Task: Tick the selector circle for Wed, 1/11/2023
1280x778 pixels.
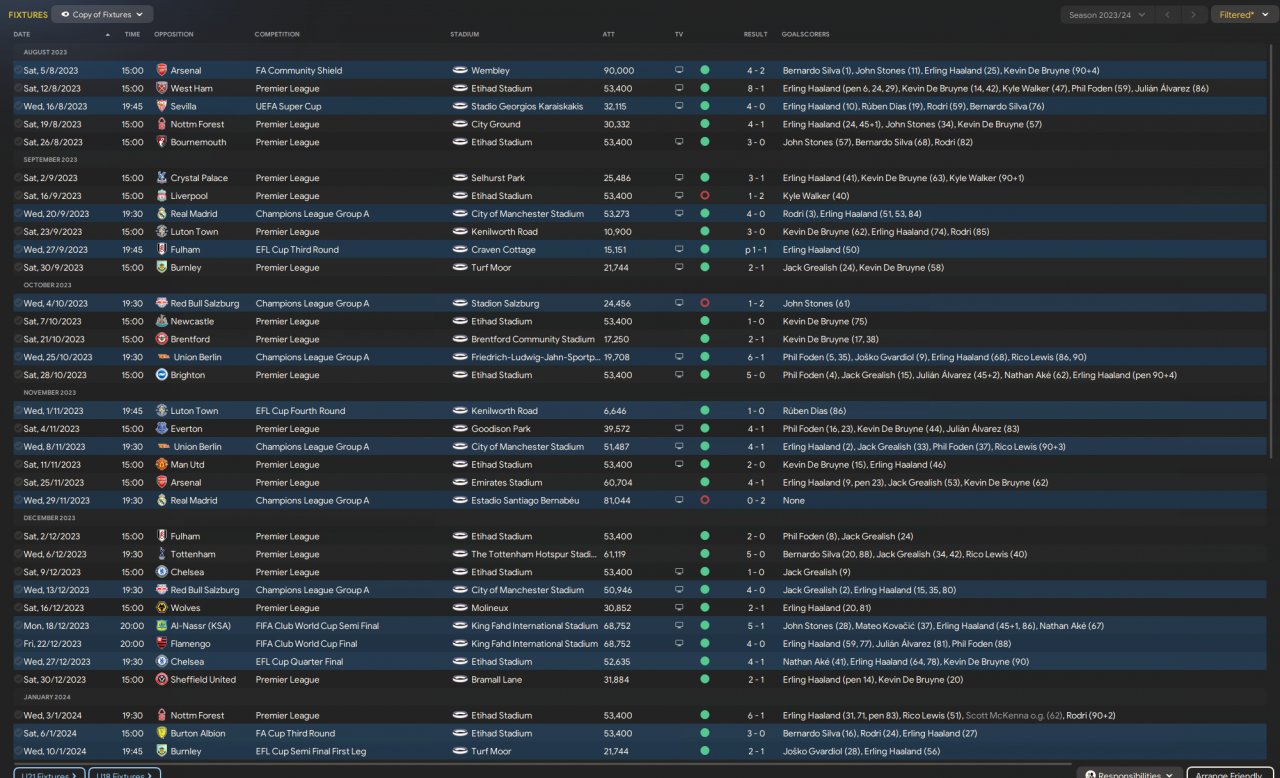Action: [x=18, y=411]
